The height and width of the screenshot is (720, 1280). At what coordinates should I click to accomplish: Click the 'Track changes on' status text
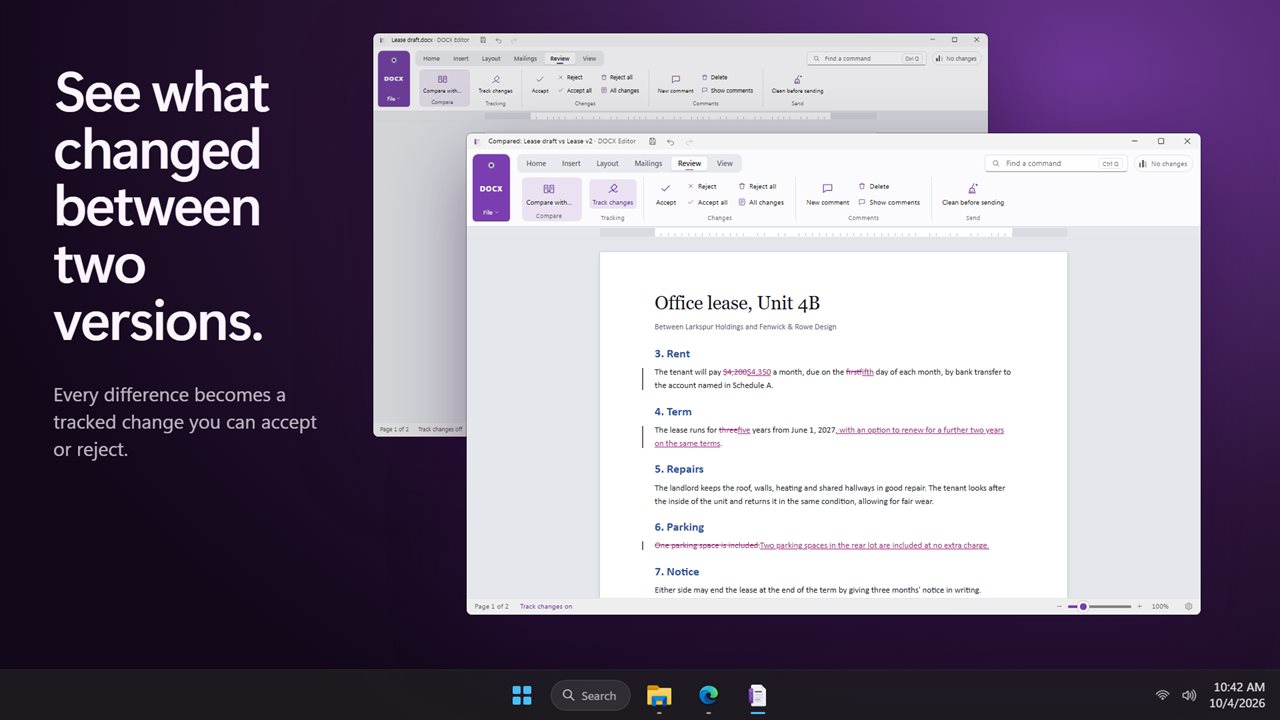(546, 606)
